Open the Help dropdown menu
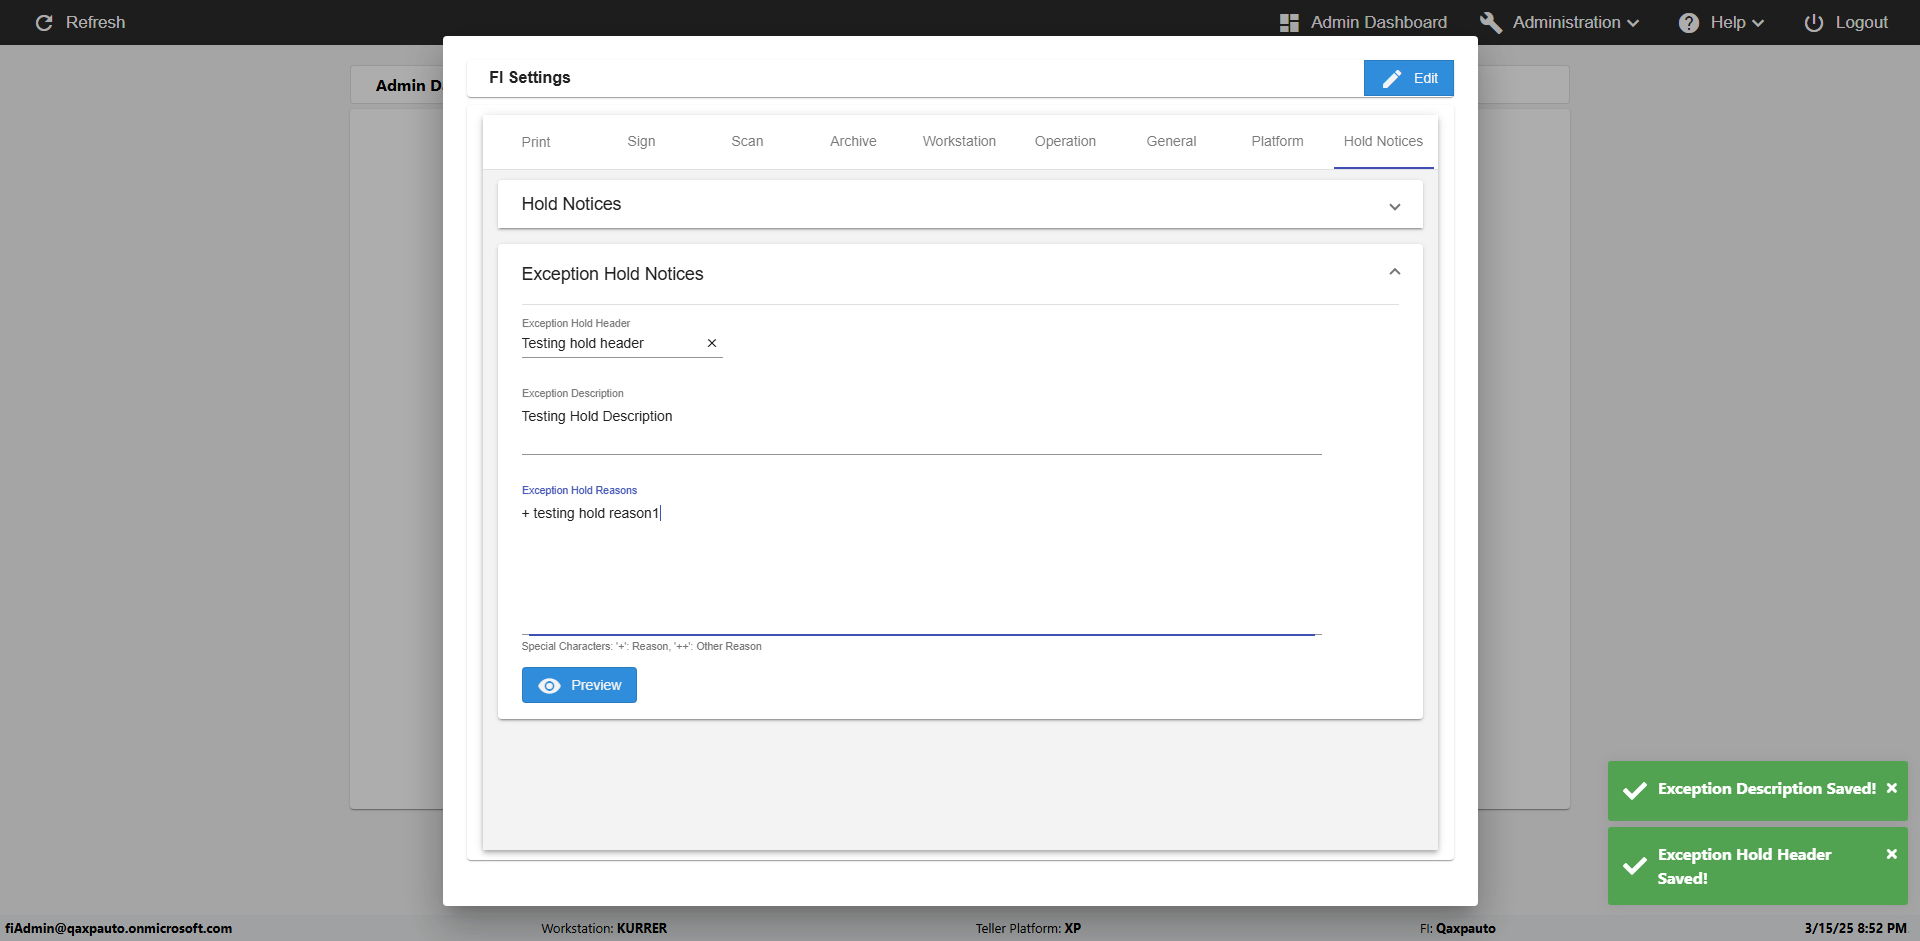1920x941 pixels. click(x=1735, y=23)
